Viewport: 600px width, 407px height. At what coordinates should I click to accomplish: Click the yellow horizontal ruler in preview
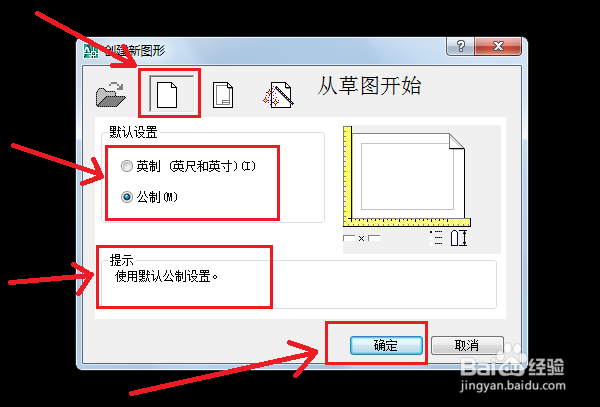[408, 223]
